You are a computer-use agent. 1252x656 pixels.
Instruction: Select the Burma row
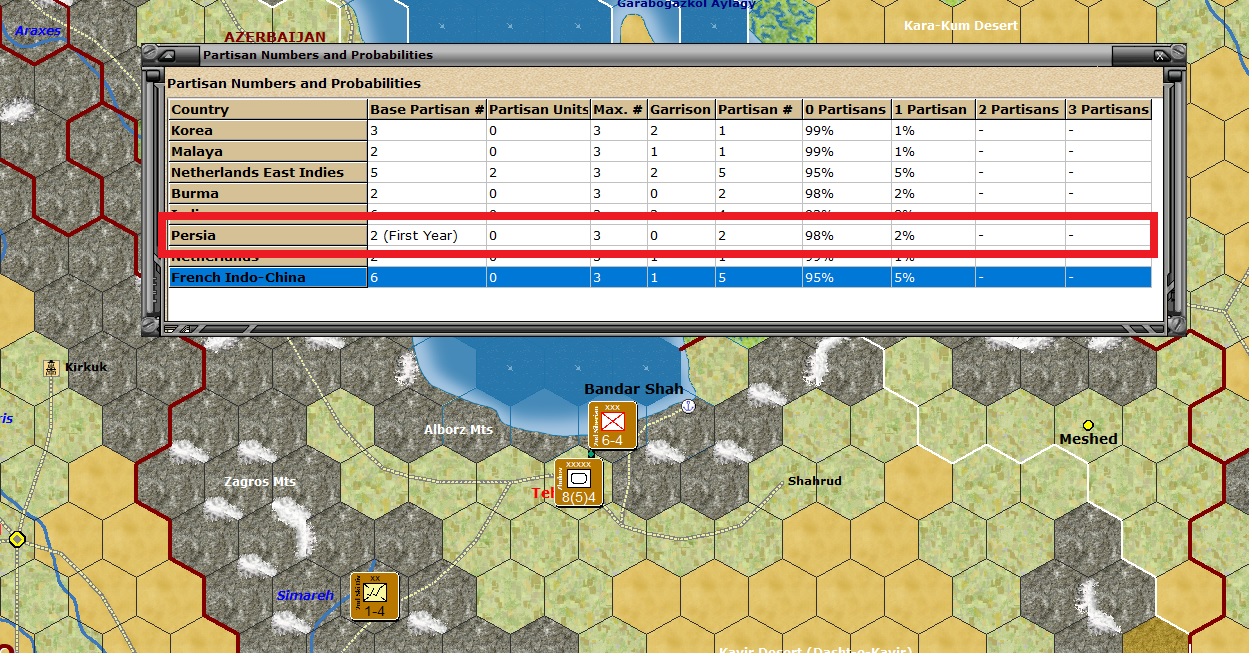[660, 194]
